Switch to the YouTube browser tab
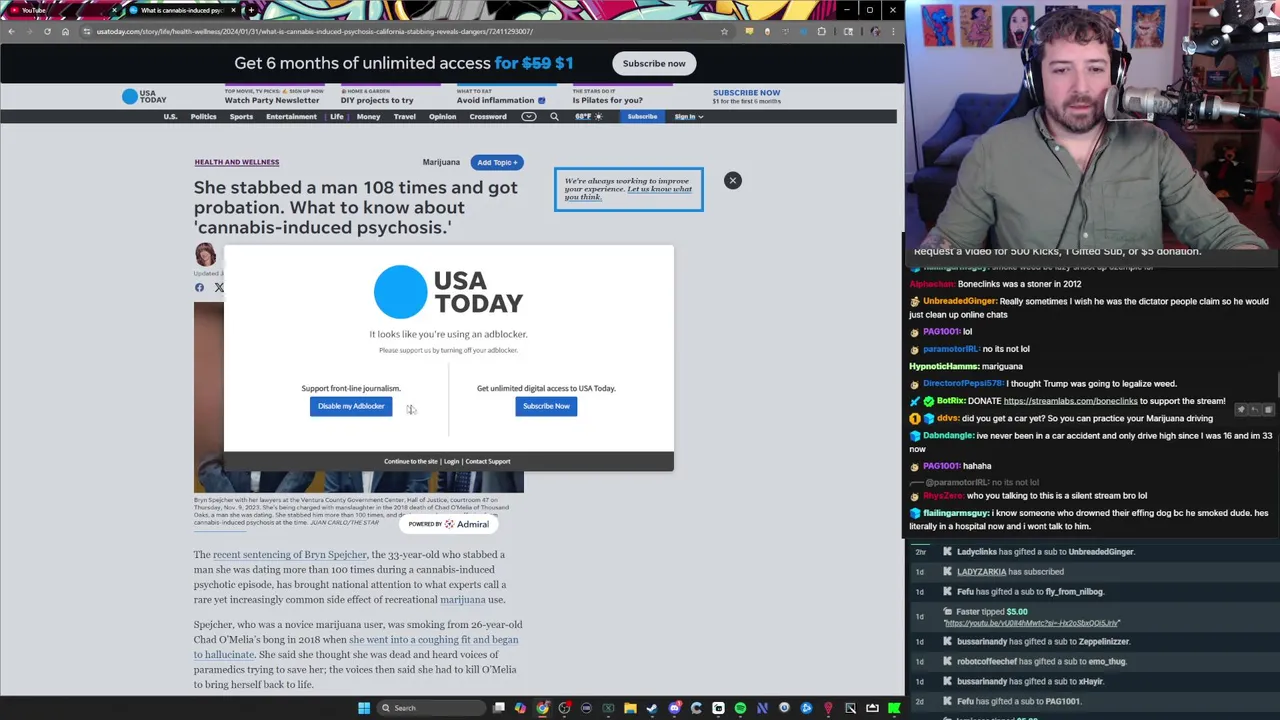 coord(60,10)
